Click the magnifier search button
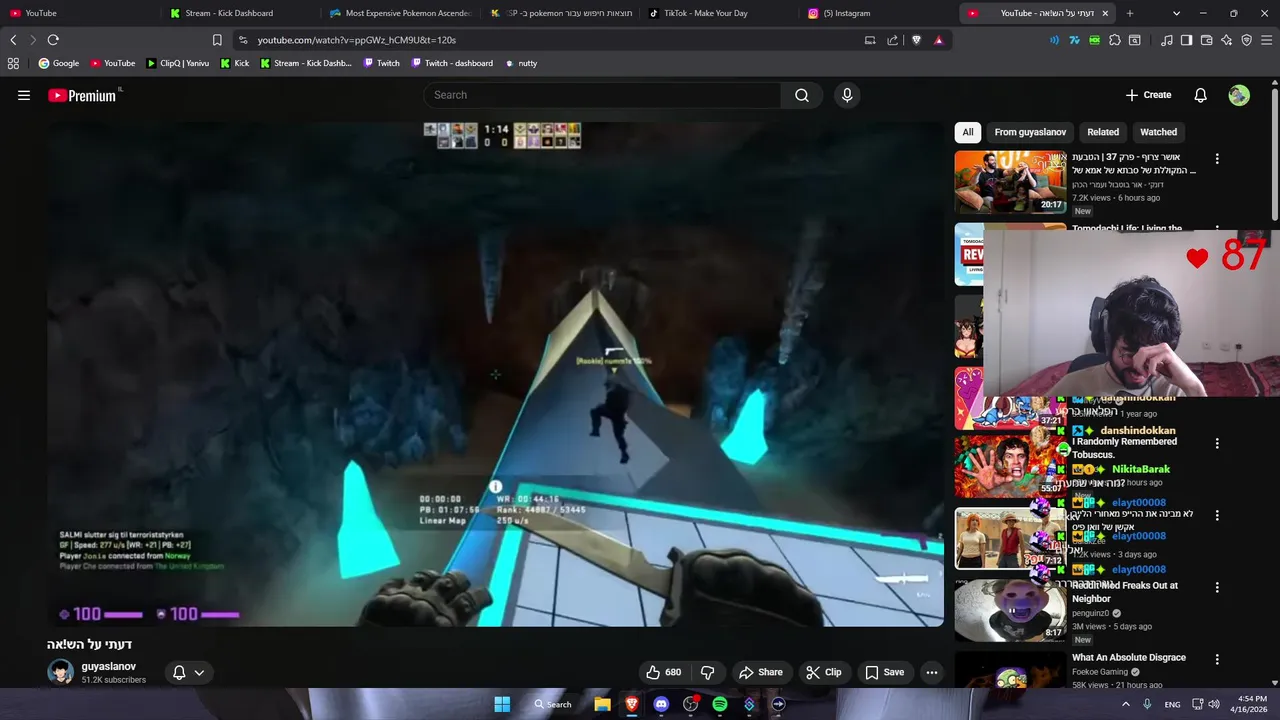1280x720 pixels. [x=802, y=95]
